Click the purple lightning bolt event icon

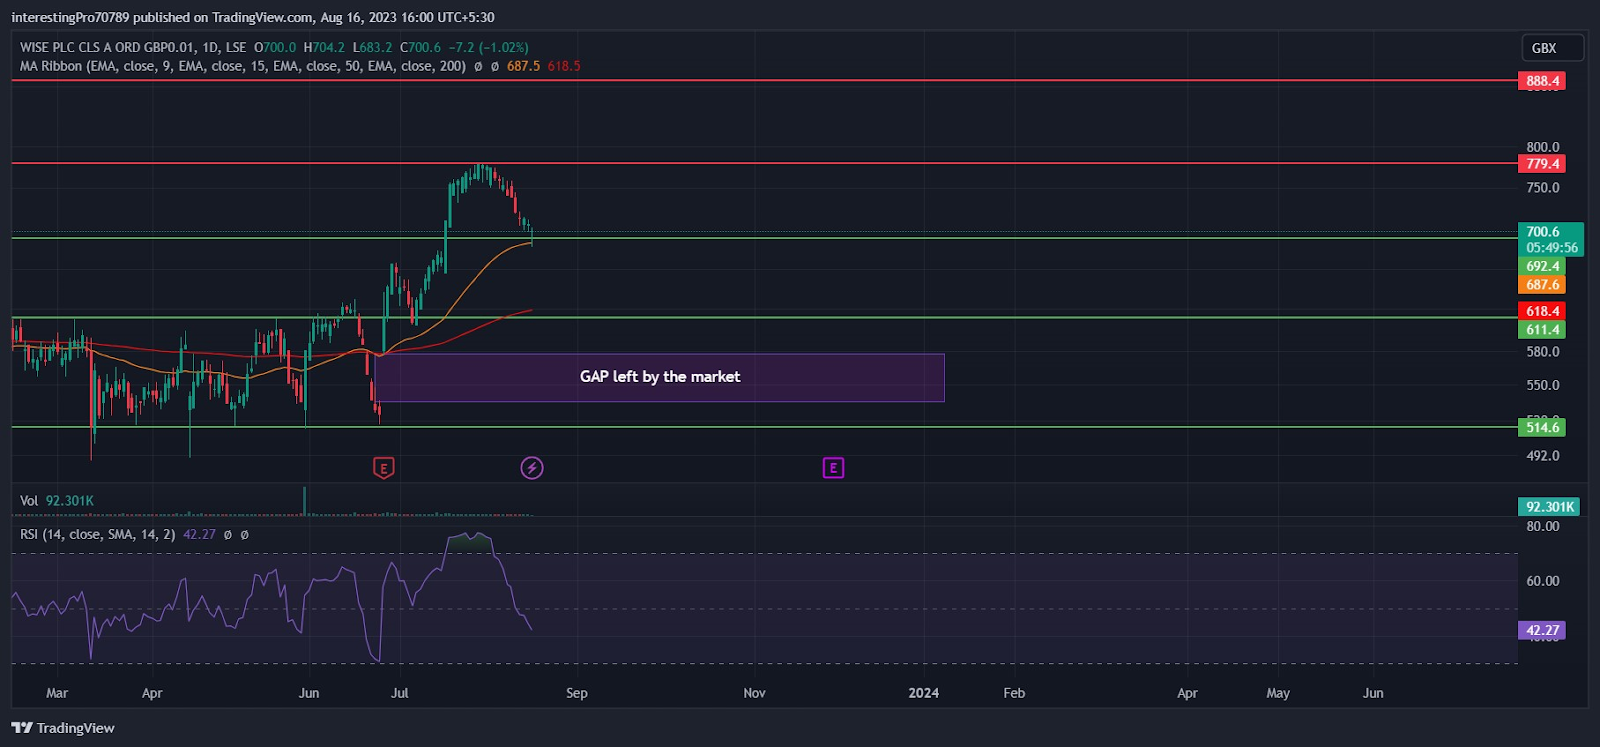pos(532,467)
